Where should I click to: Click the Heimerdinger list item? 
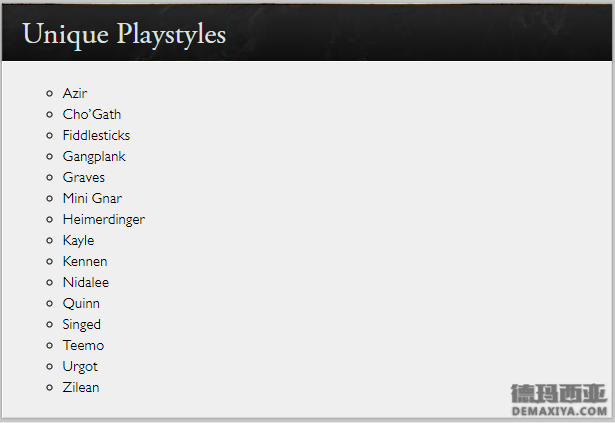104,219
